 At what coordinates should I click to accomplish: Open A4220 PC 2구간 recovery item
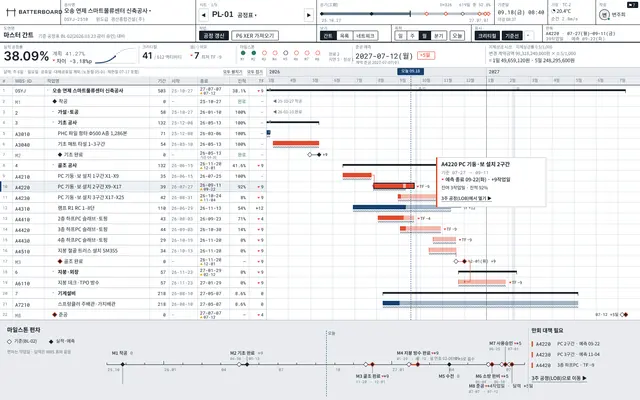tap(568, 344)
